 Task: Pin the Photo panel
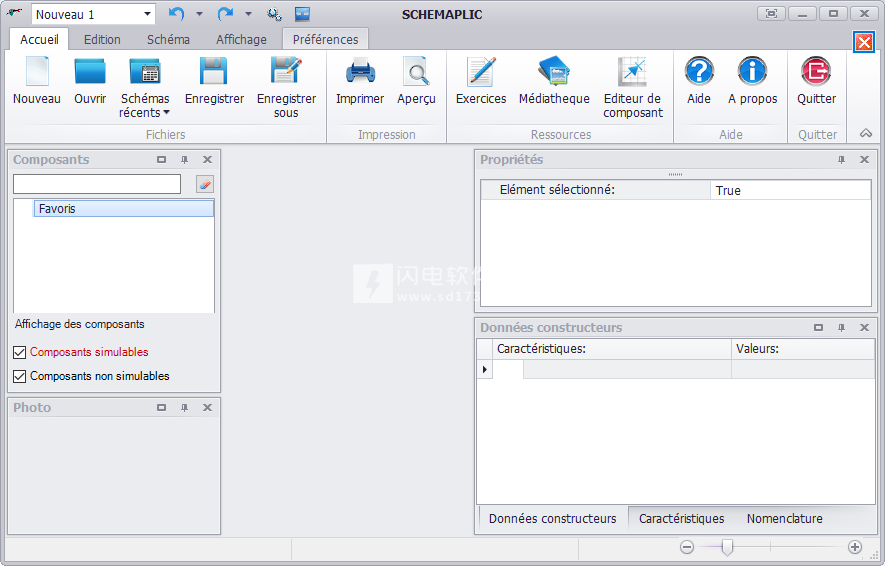tap(185, 407)
